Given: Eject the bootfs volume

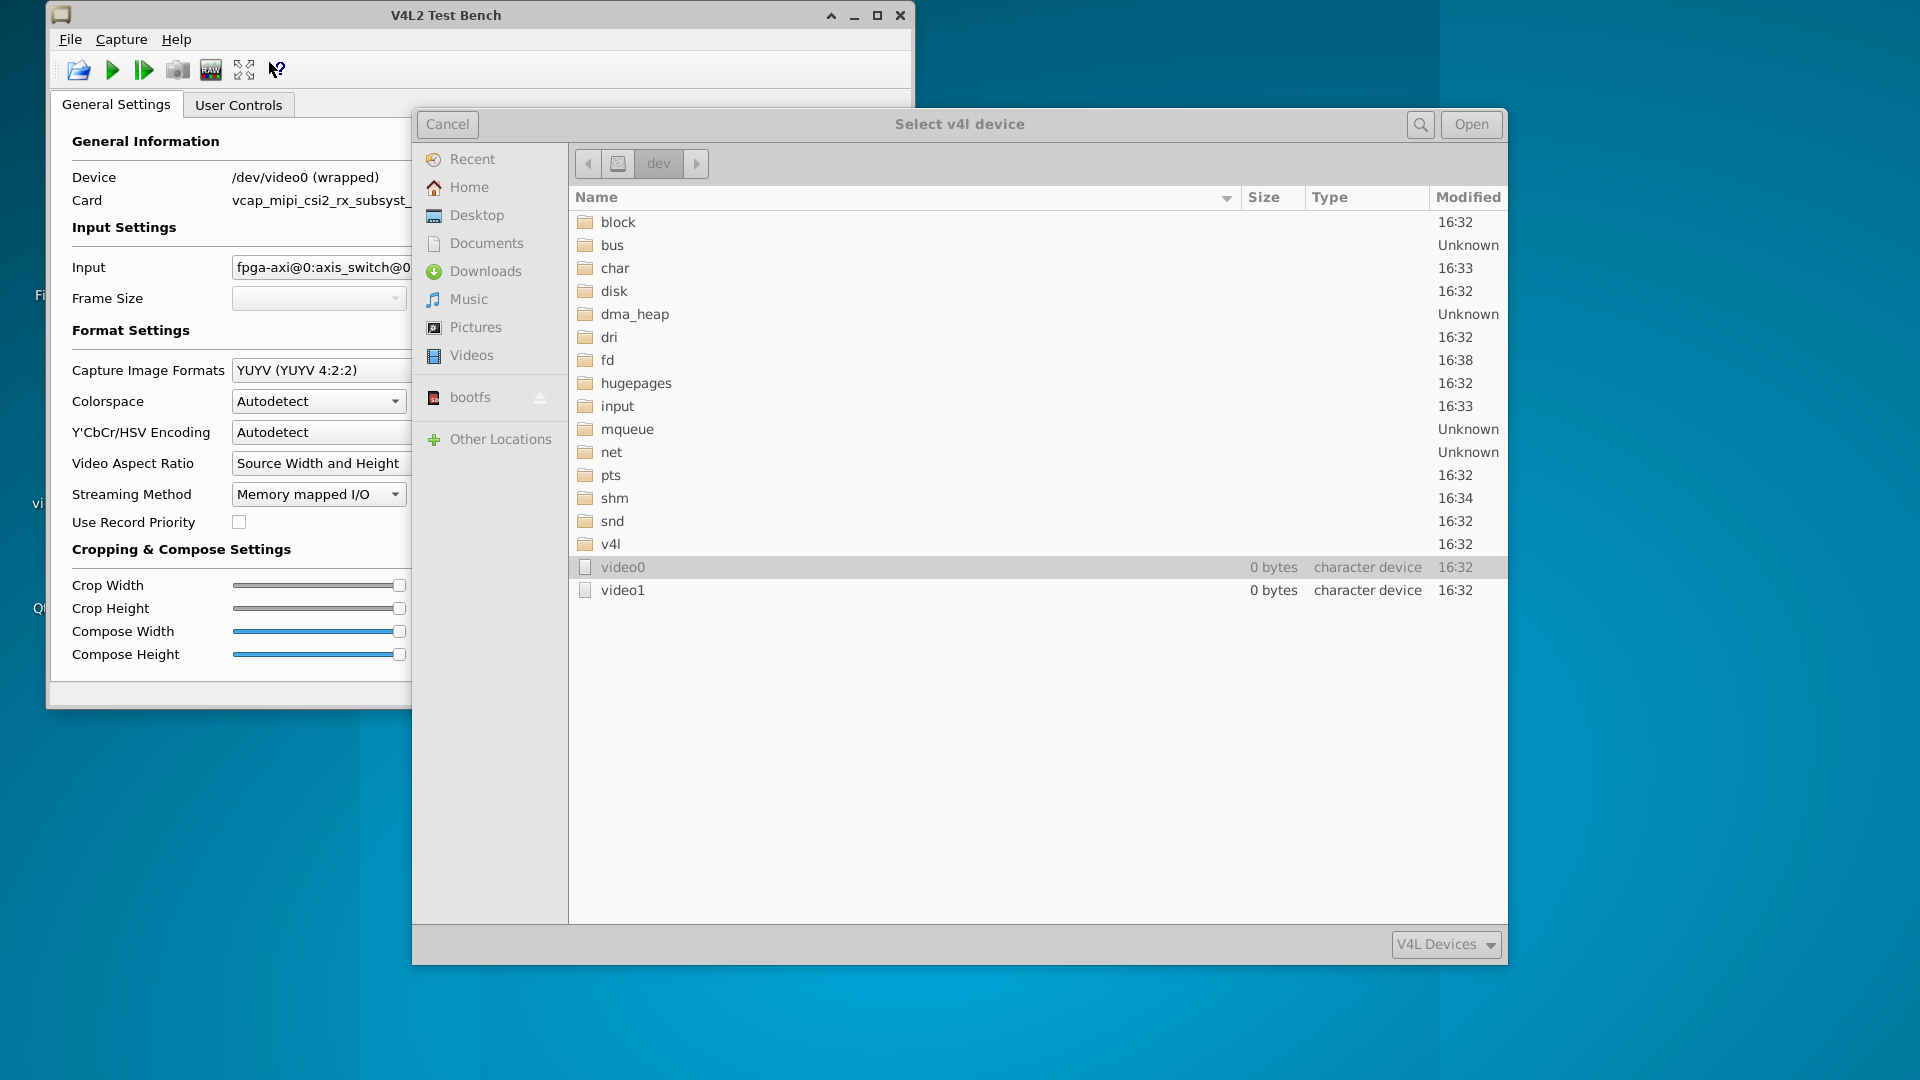Looking at the screenshot, I should tap(540, 398).
